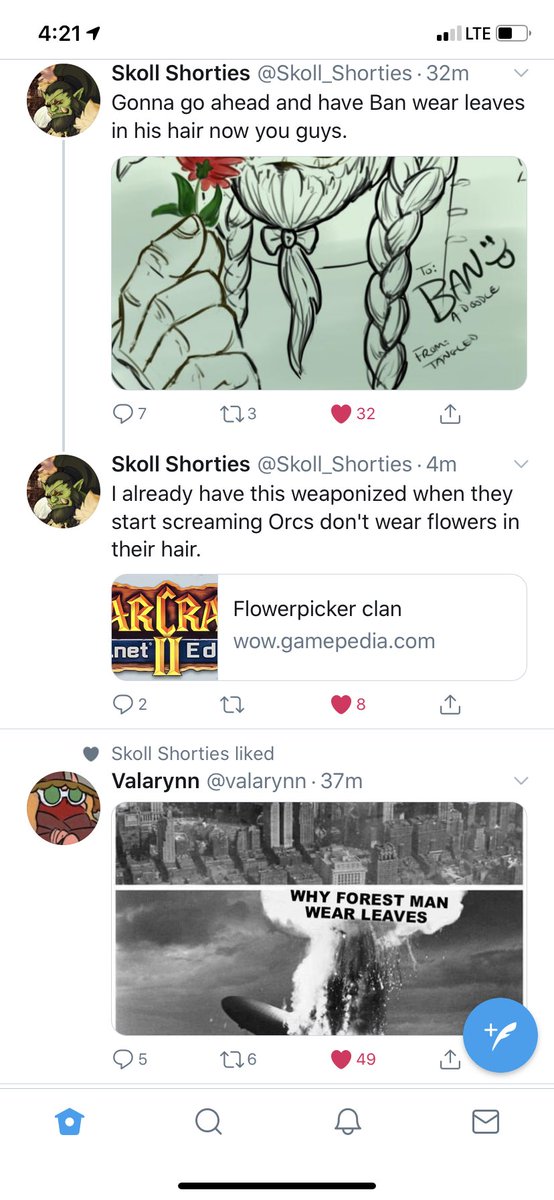Viewport: 554px width, 1200px height.
Task: View the braided hair sketch image
Action: click(x=319, y=272)
